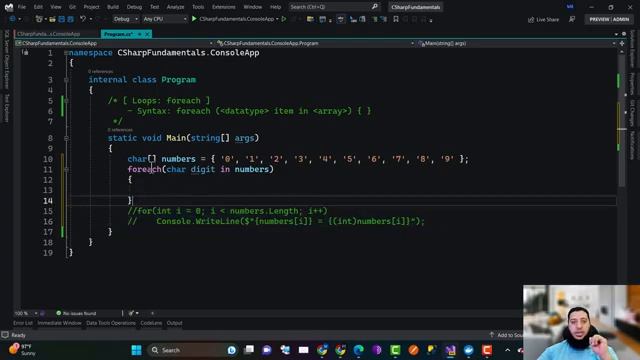Navigate backward with the round blue back icon
The image size is (640, 360).
tap(12, 19)
